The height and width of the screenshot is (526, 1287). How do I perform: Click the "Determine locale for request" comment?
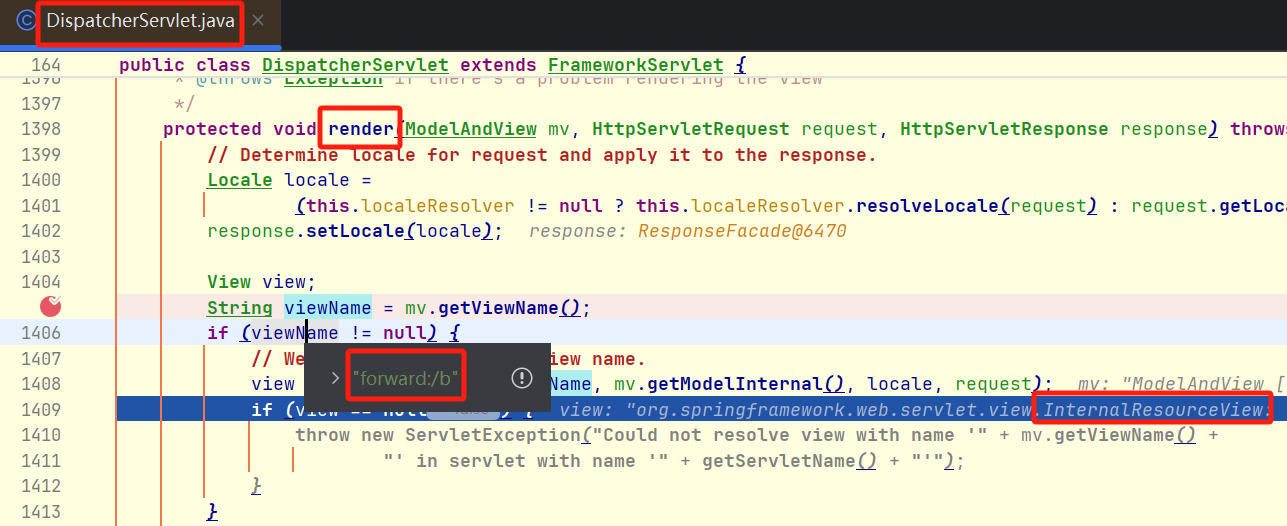pyautogui.click(x=541, y=155)
